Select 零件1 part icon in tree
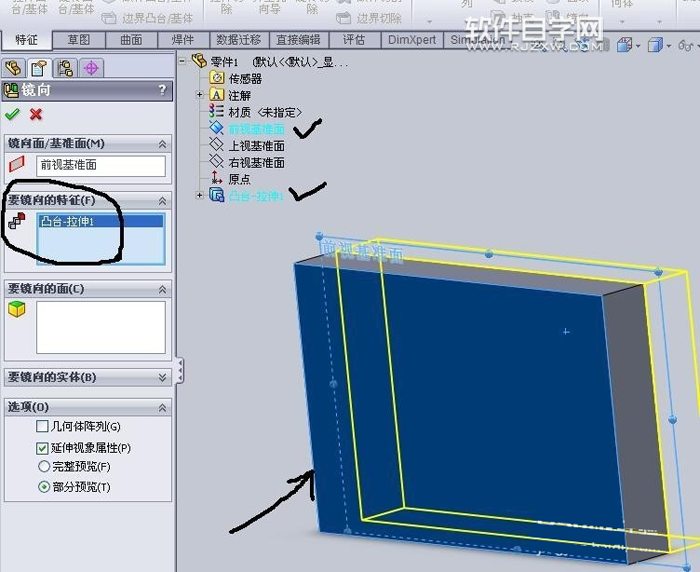Image resolution: width=700 pixels, height=572 pixels. [199, 60]
